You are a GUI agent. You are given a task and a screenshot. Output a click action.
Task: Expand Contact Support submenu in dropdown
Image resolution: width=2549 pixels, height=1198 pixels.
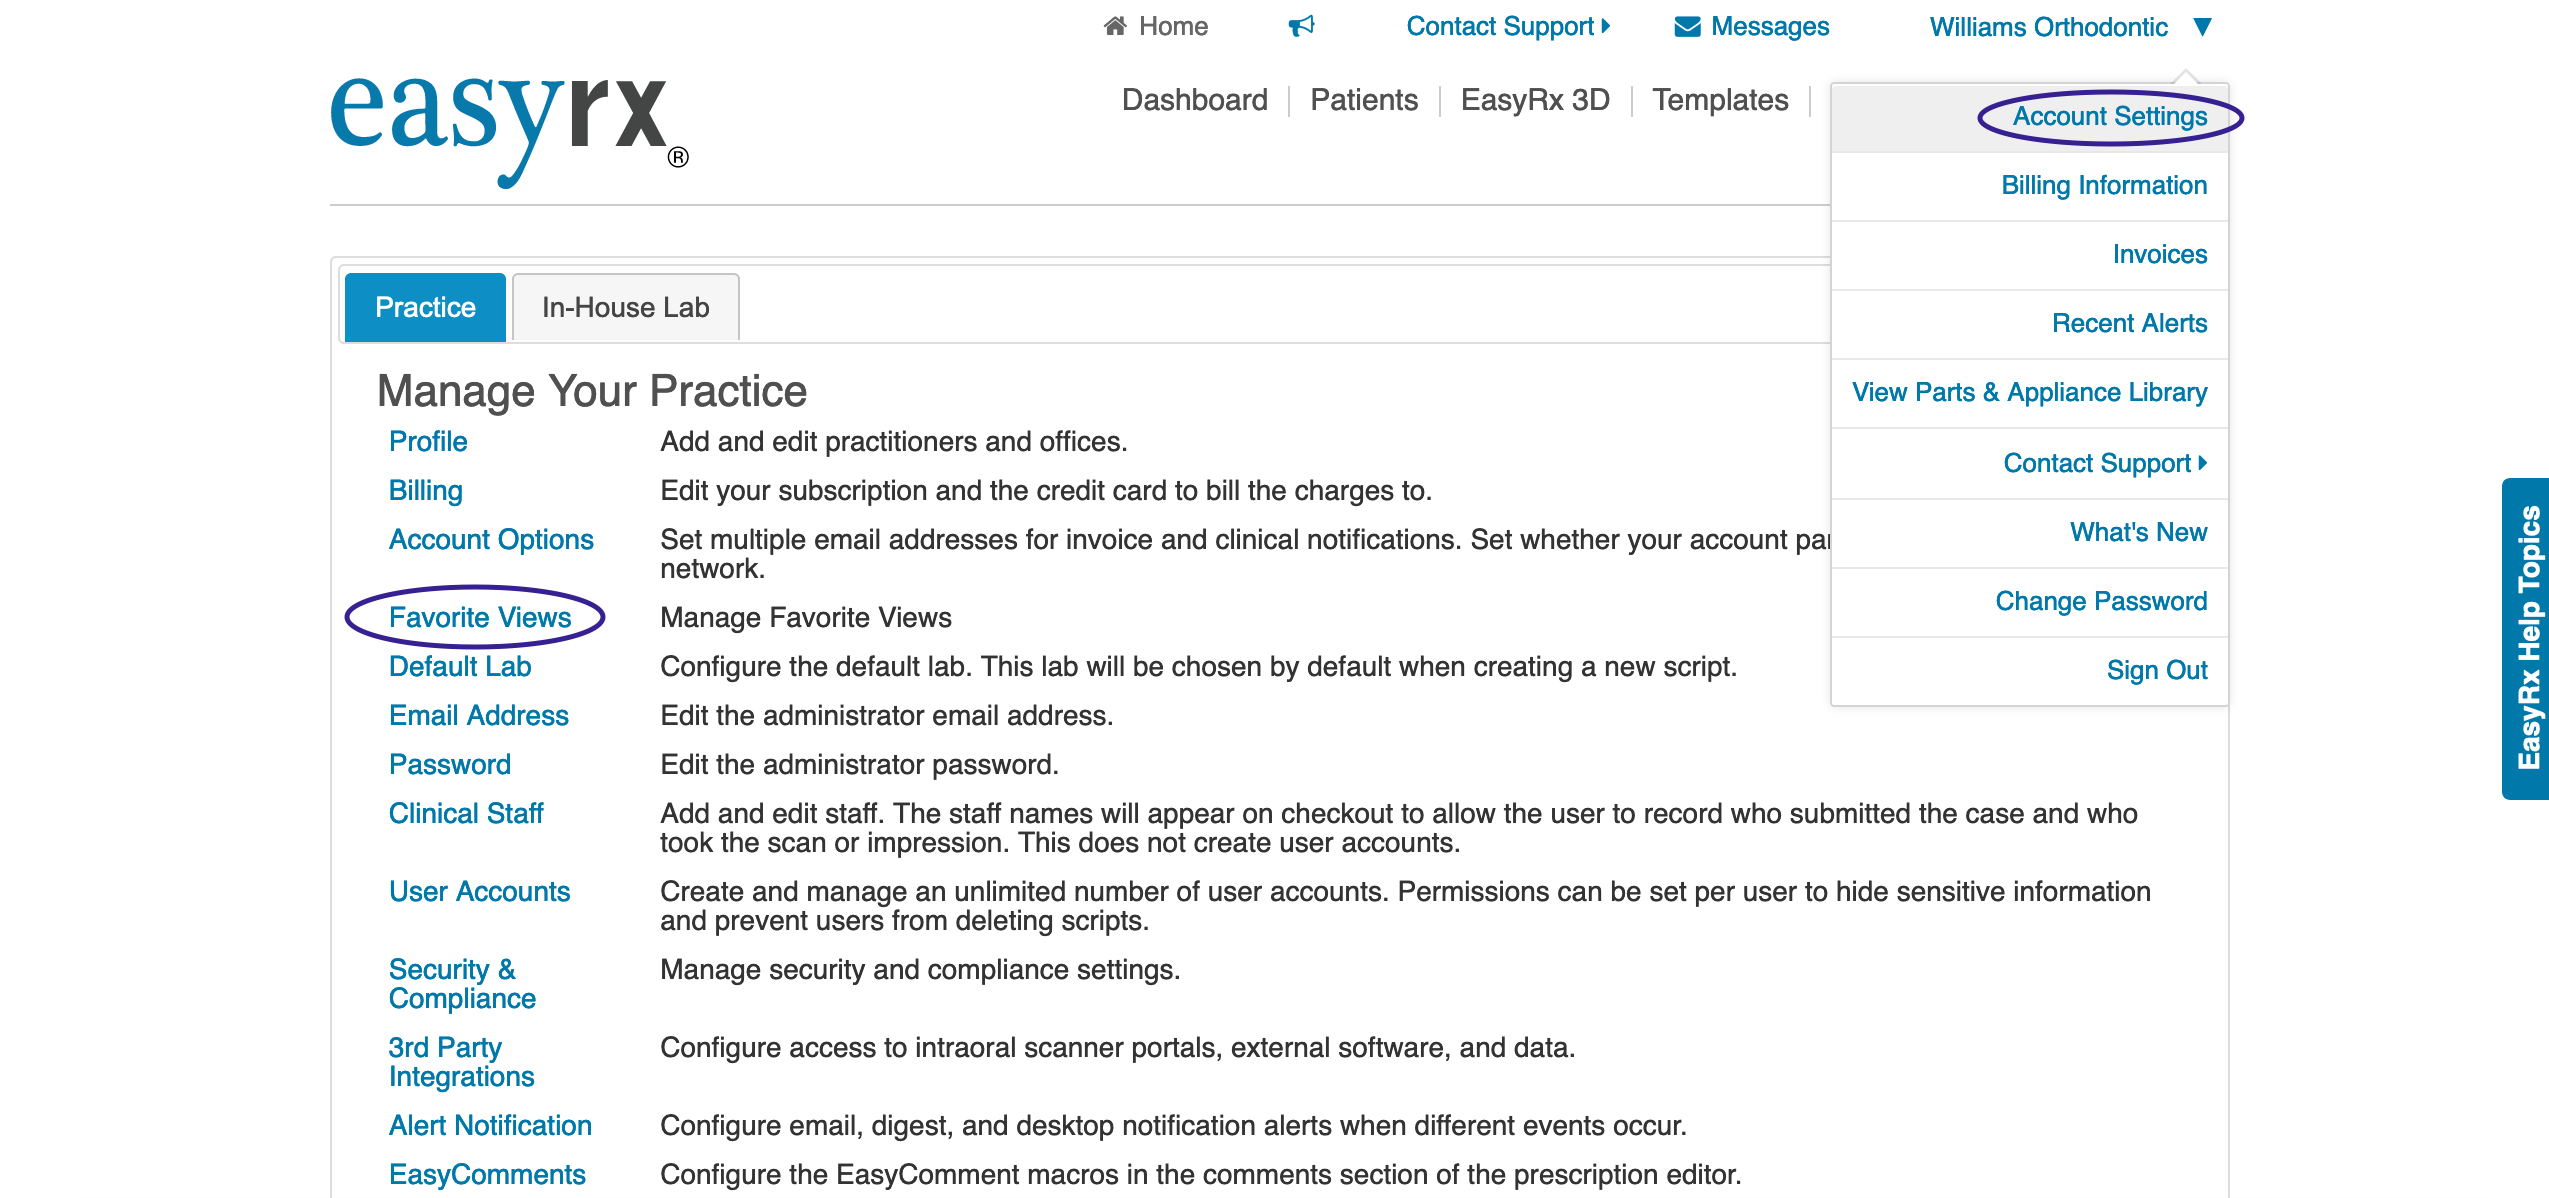point(2104,463)
